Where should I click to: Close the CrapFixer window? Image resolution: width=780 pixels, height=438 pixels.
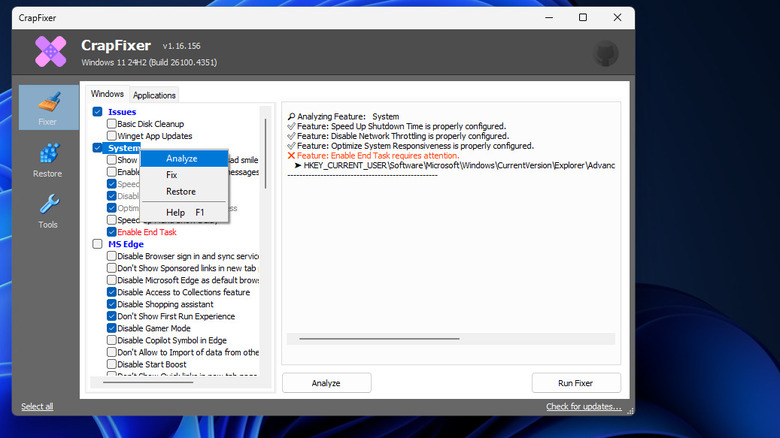[x=617, y=17]
